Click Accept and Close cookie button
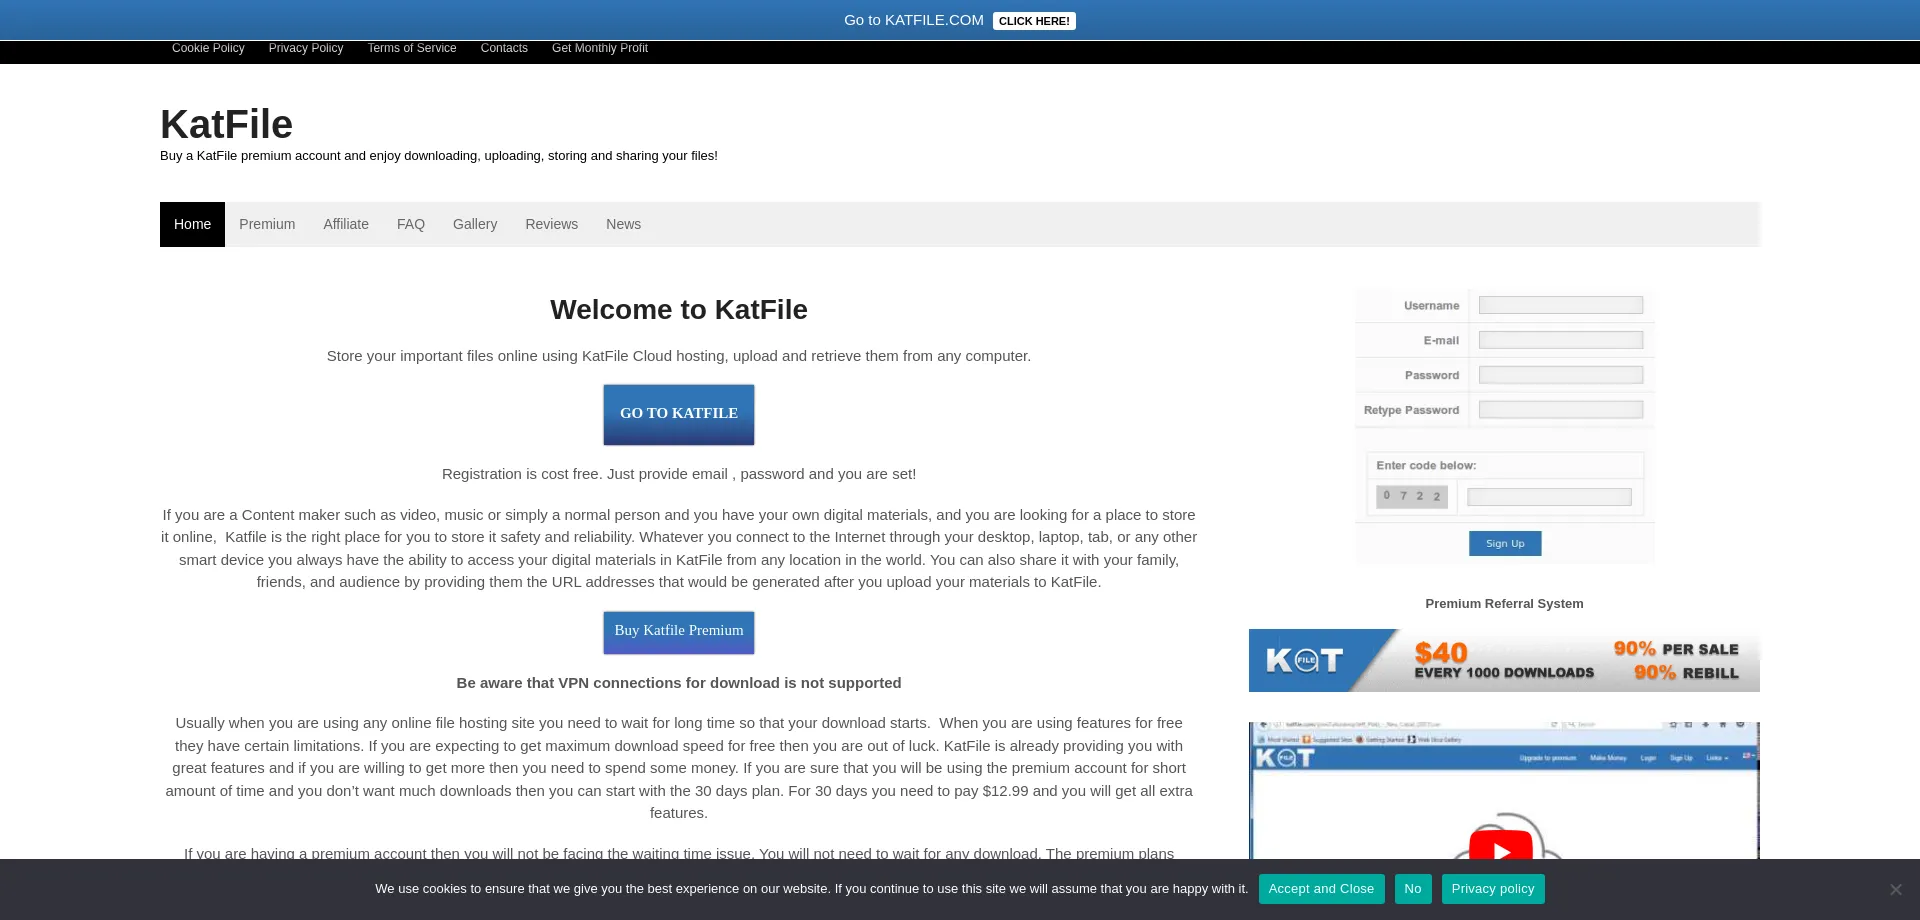 (1321, 889)
